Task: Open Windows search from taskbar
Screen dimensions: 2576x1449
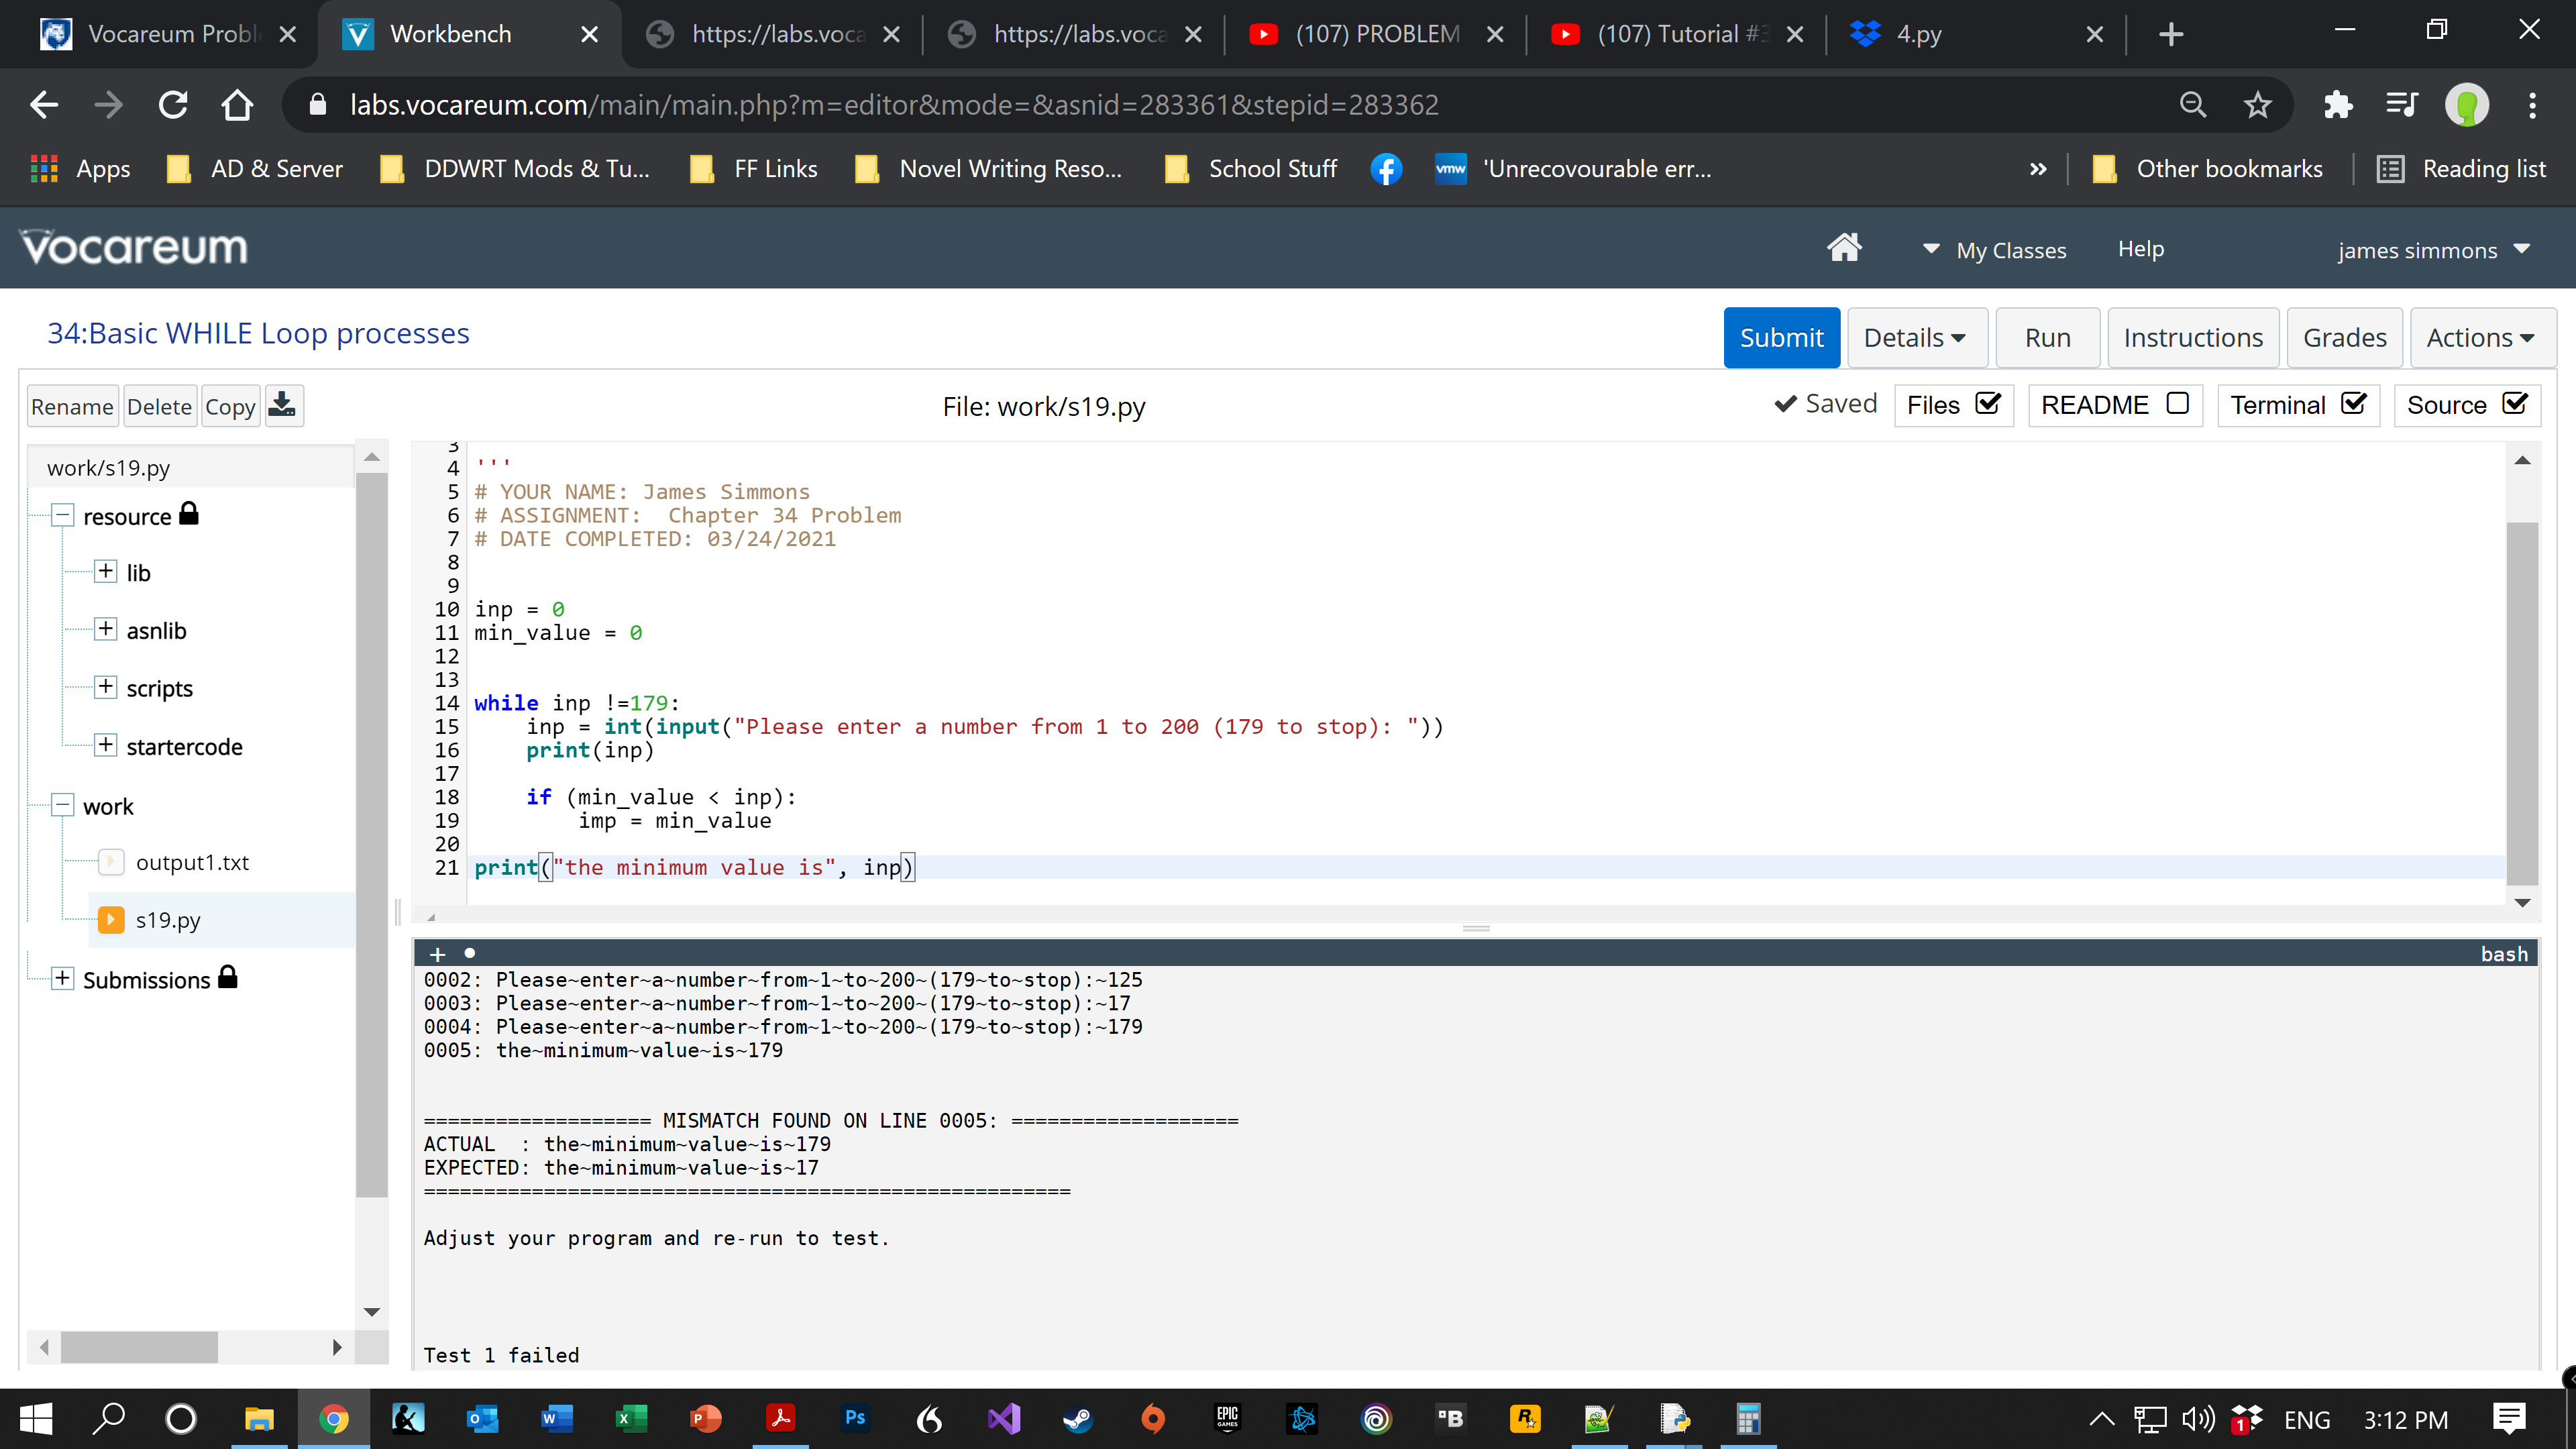Action: coord(108,1418)
